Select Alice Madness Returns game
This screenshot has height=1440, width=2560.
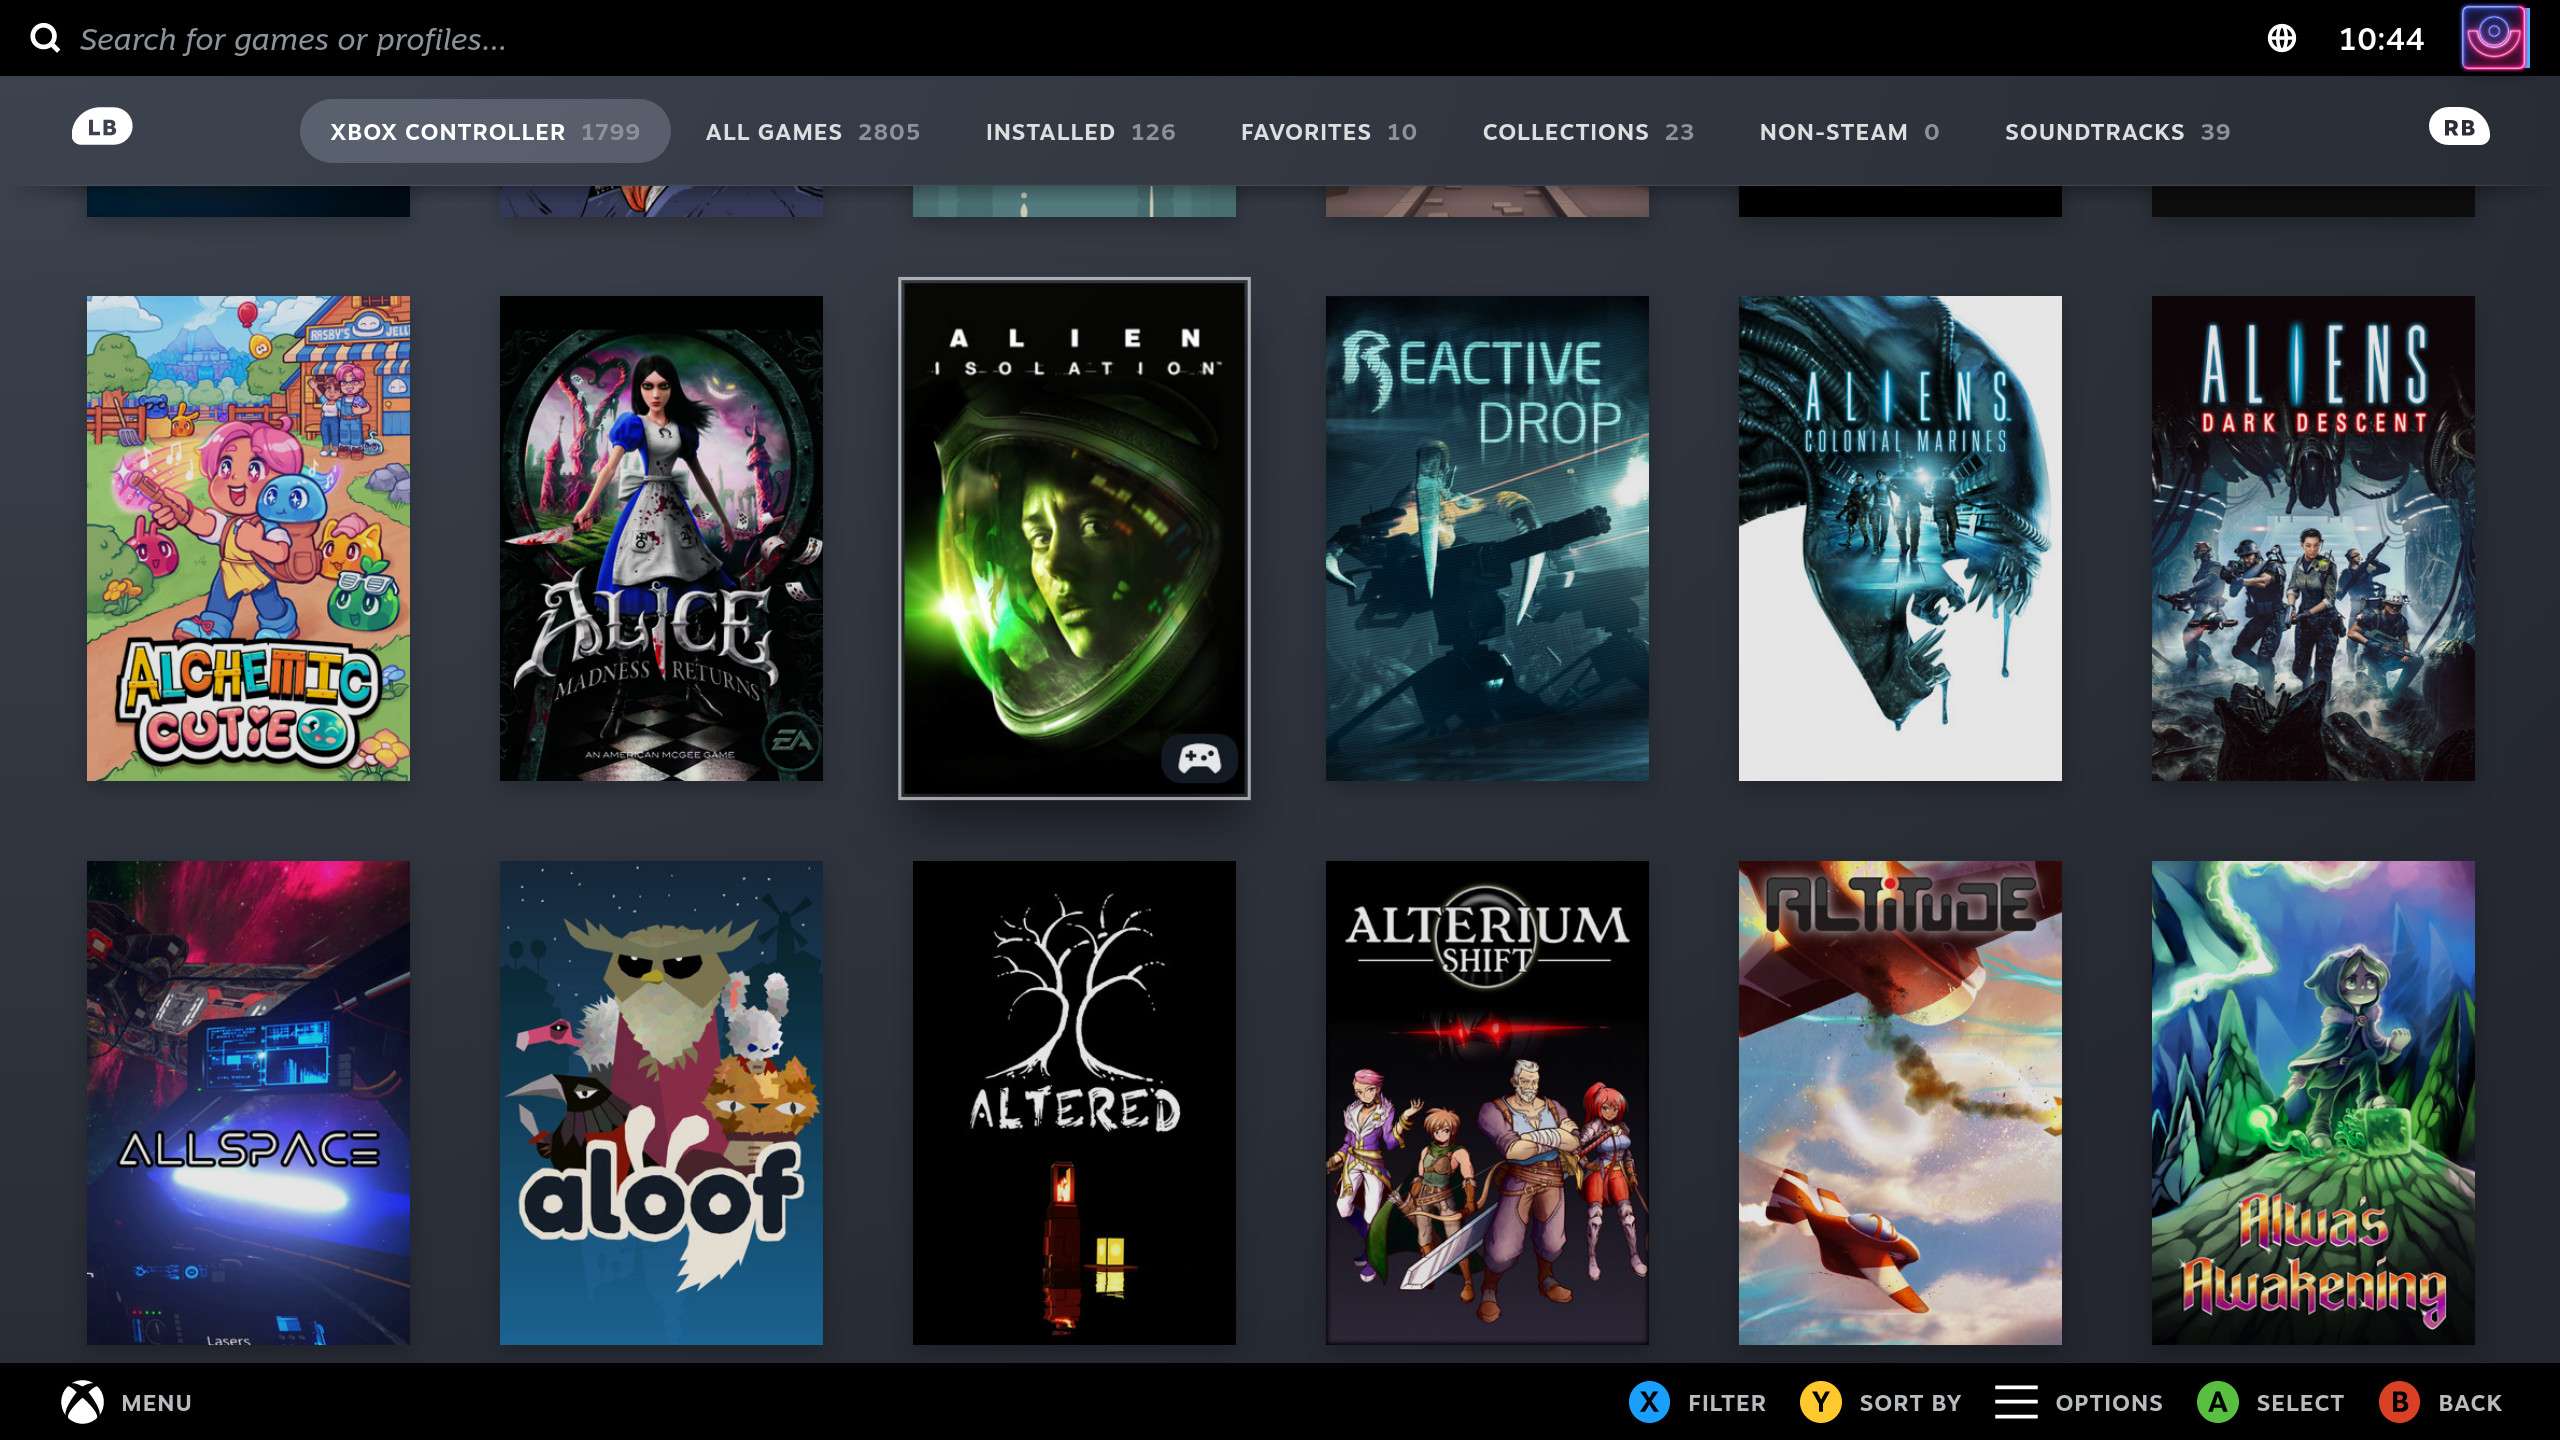[661, 538]
